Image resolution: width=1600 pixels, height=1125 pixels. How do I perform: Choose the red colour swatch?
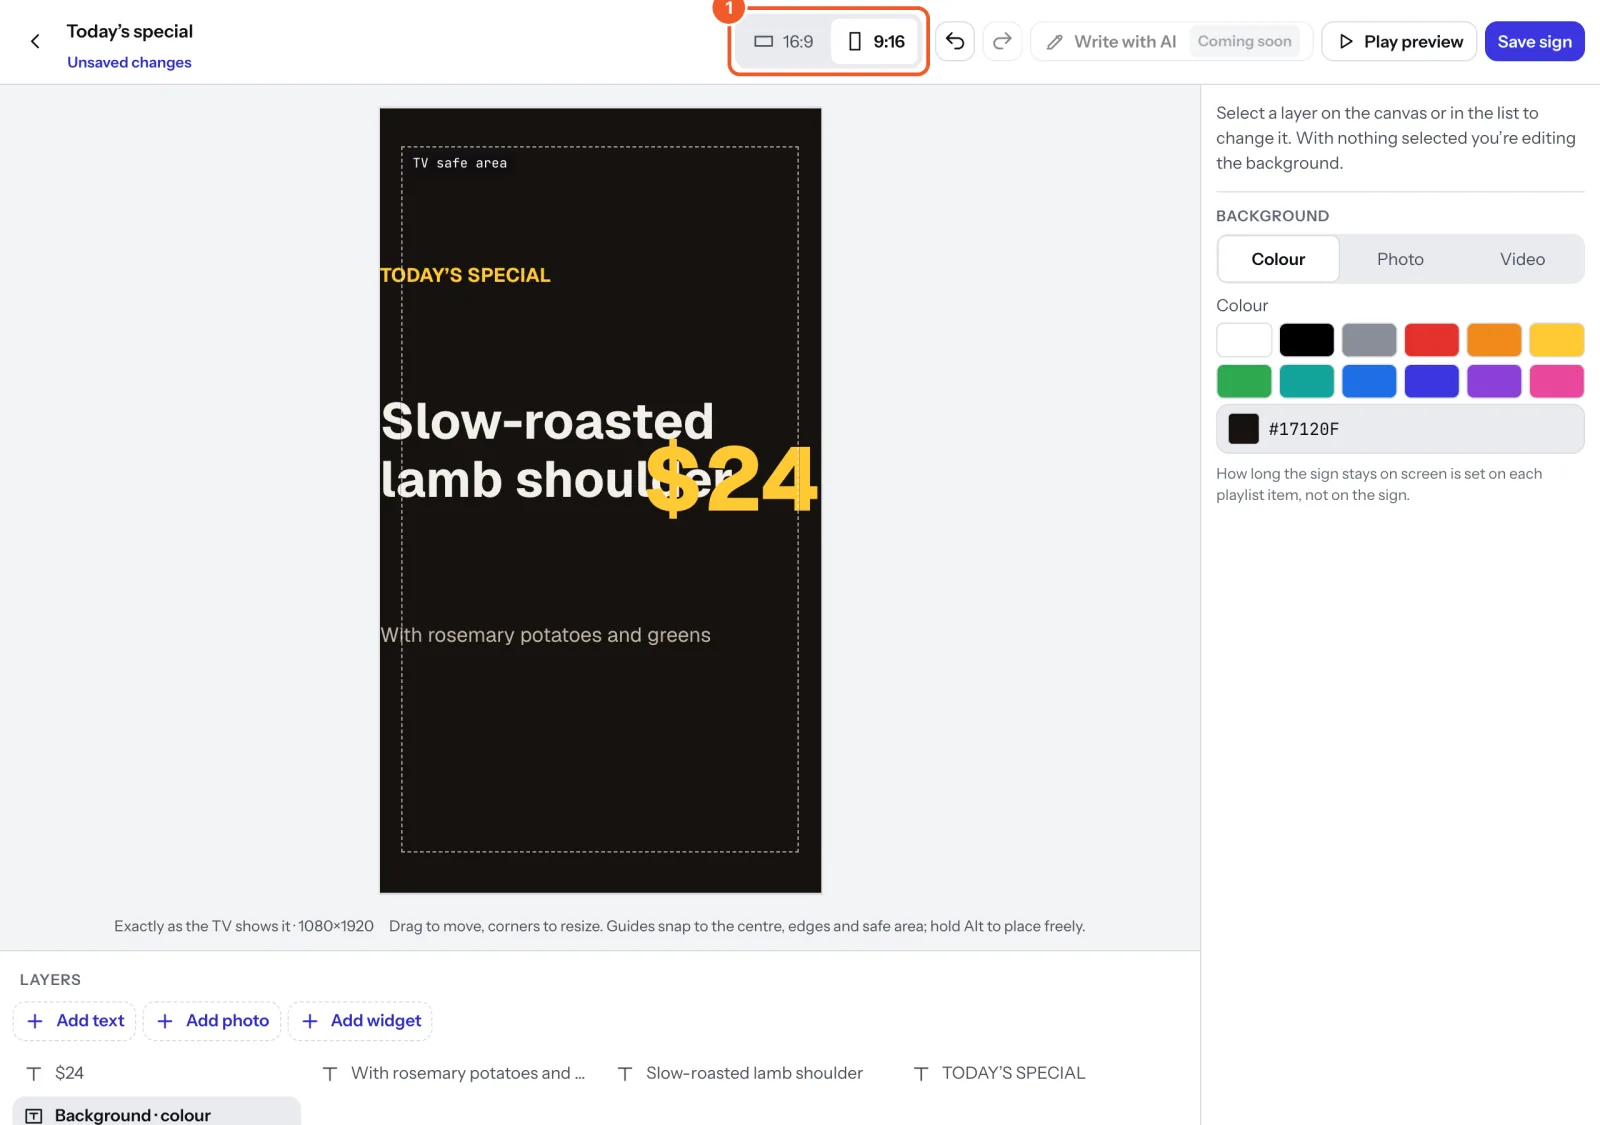(1431, 340)
